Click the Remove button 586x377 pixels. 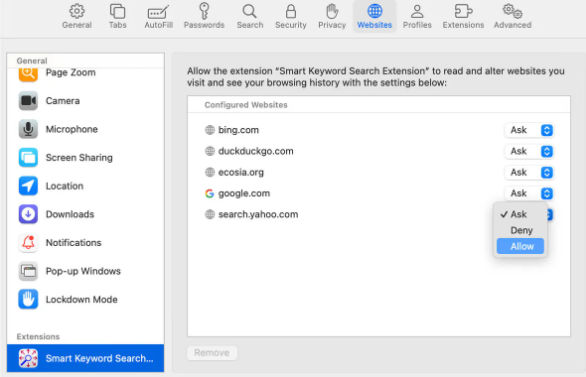coord(212,353)
